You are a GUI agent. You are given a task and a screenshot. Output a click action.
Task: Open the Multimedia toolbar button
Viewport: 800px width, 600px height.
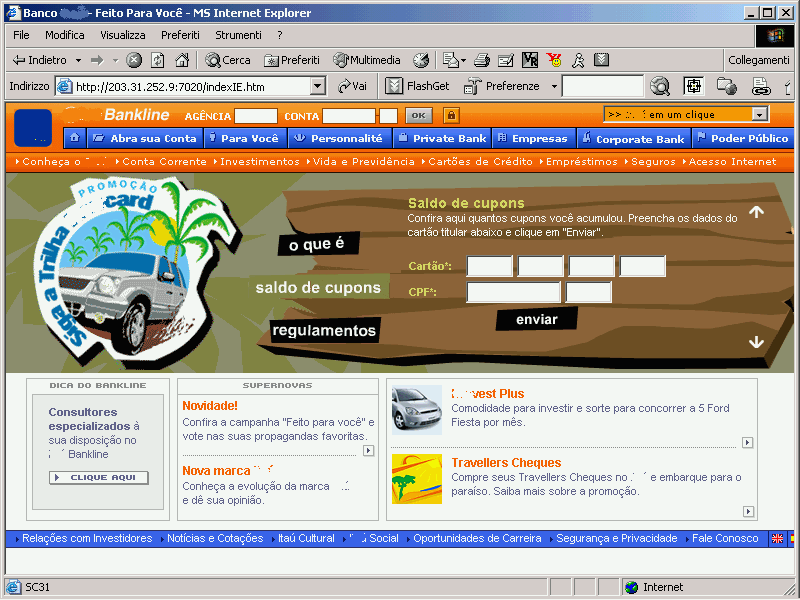point(366,60)
